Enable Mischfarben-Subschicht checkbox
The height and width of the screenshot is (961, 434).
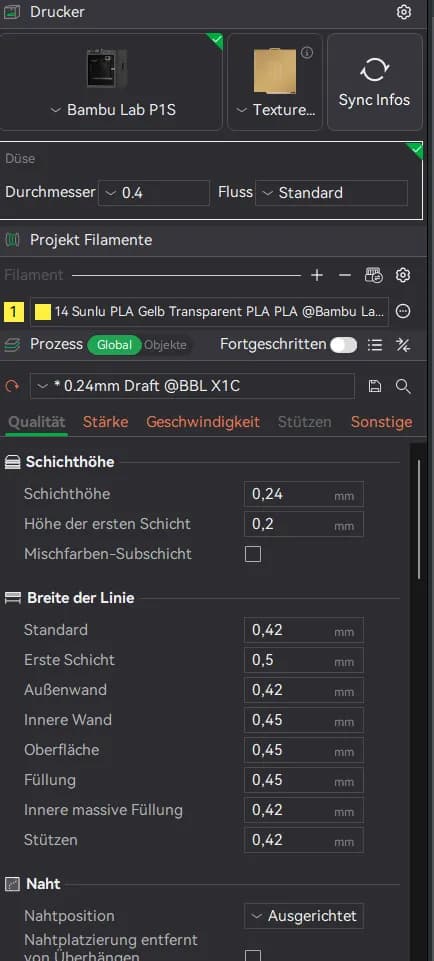tap(253, 554)
